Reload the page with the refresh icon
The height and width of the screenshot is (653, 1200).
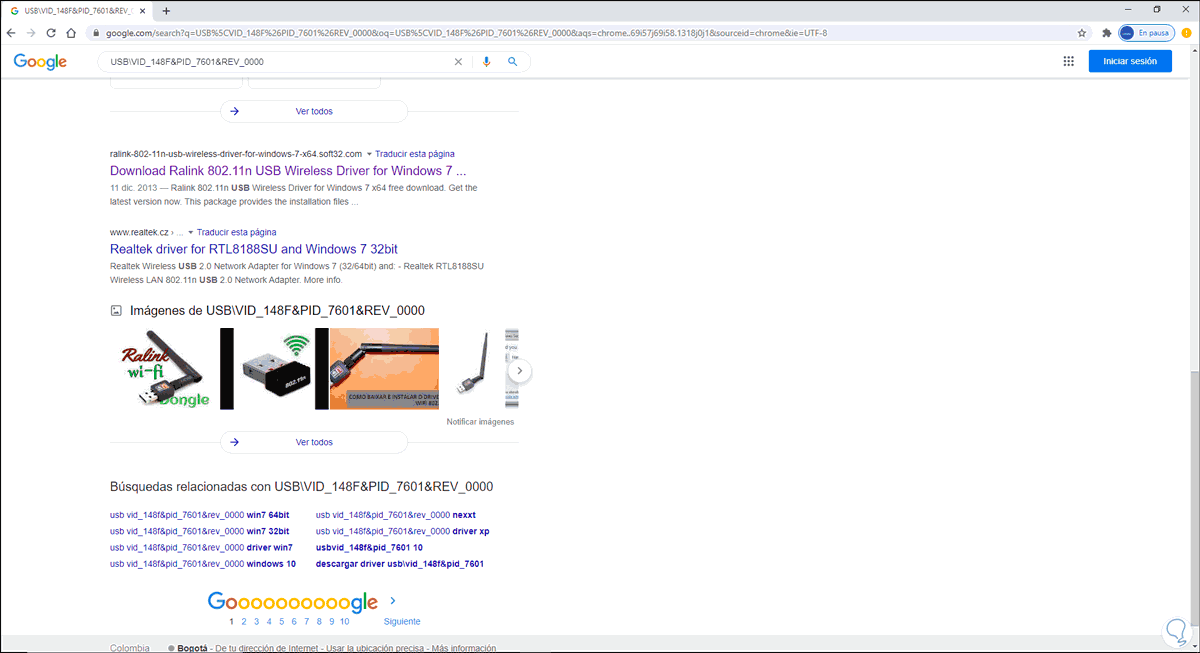click(x=53, y=33)
